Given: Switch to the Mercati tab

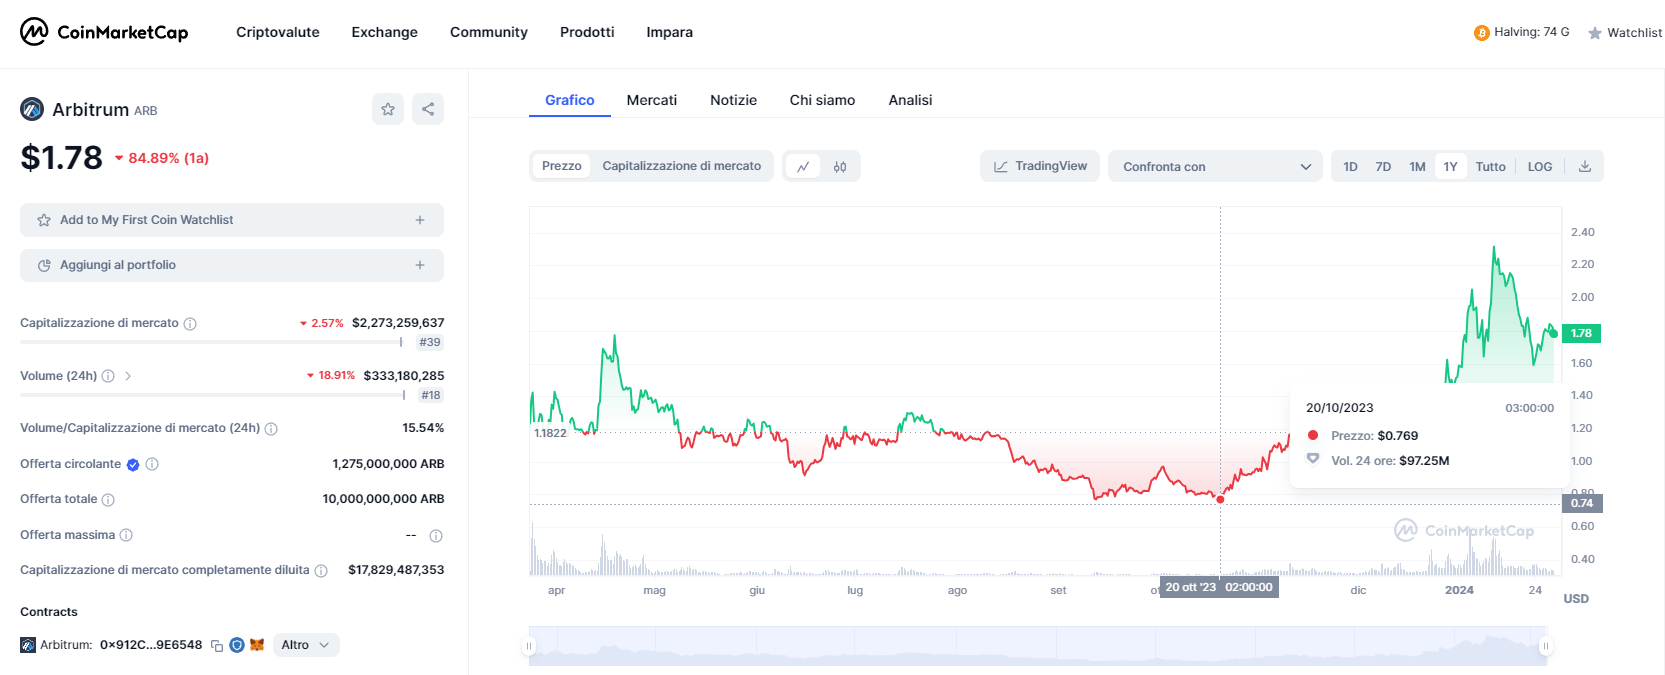Looking at the screenshot, I should (651, 100).
